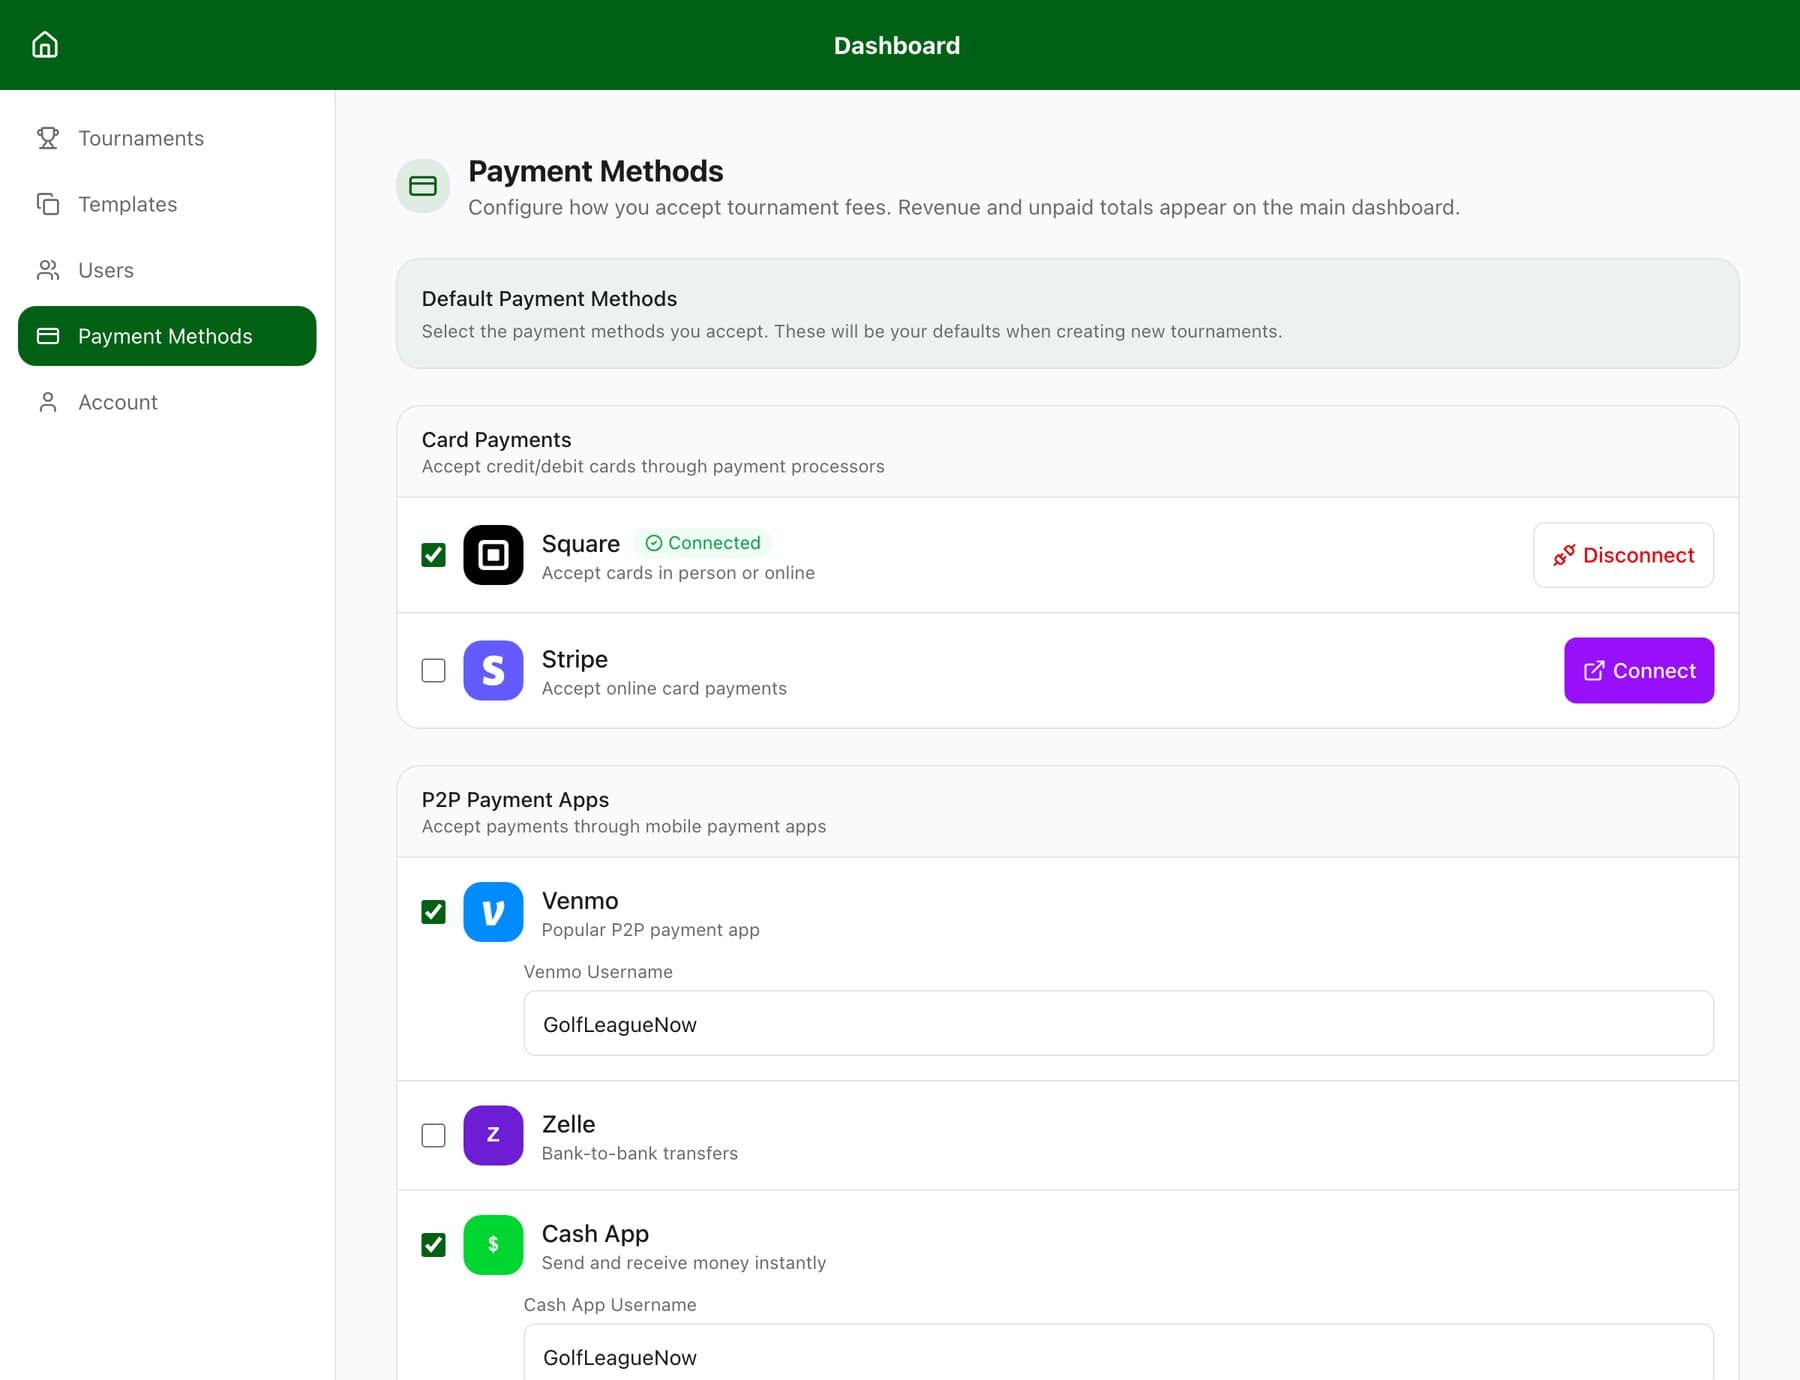Click the Cash App Username label

pyautogui.click(x=610, y=1305)
